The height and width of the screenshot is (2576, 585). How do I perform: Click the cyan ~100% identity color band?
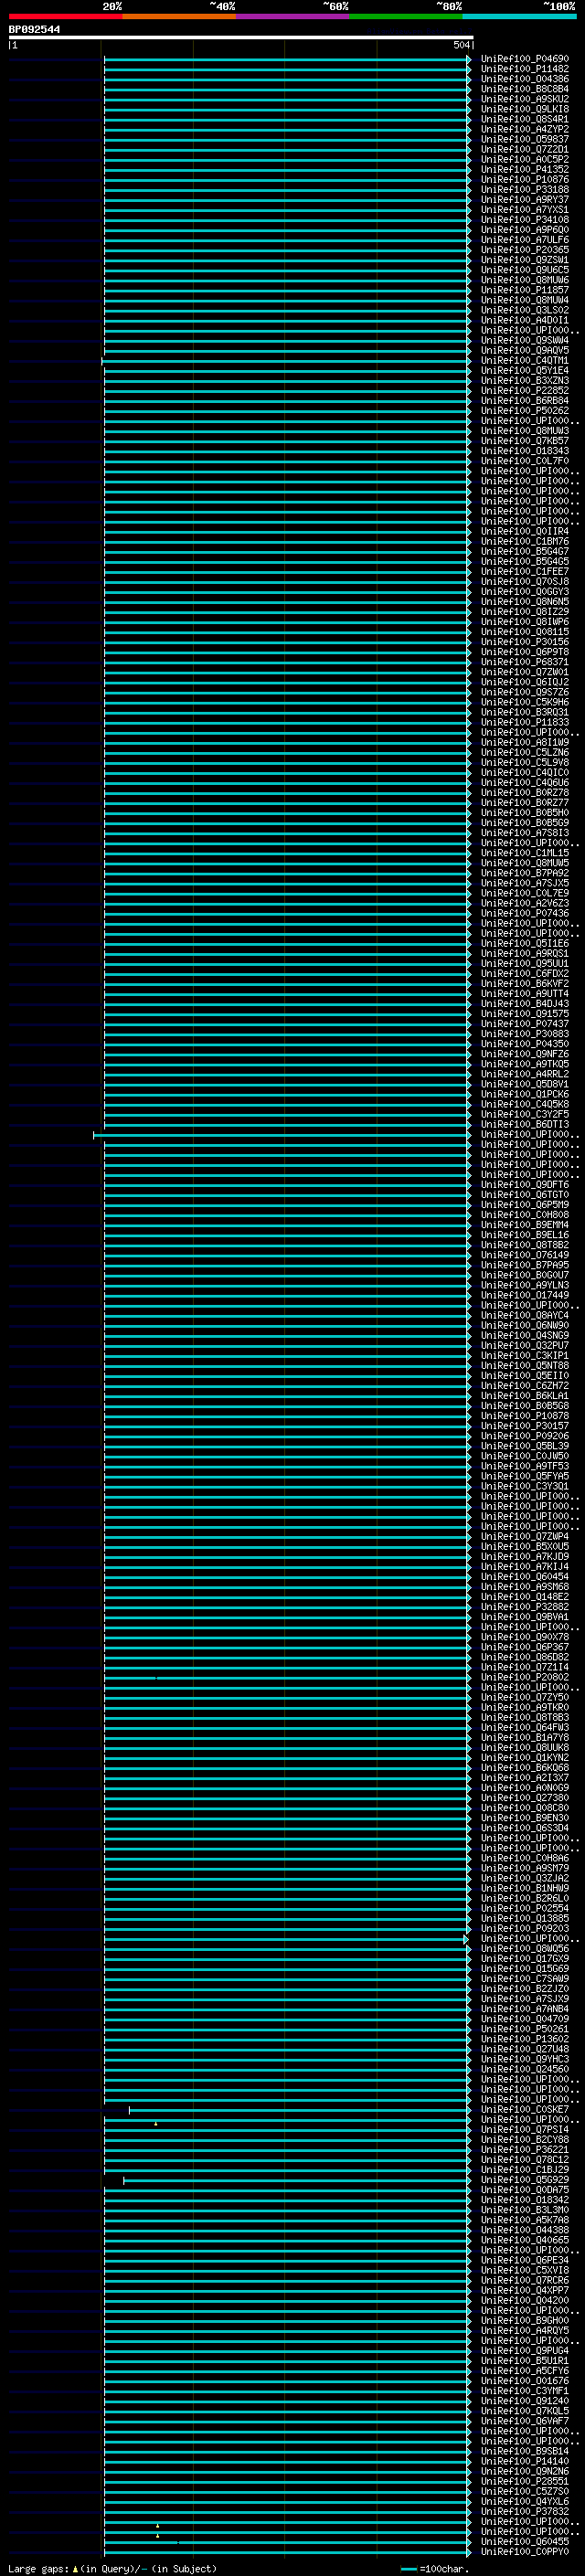pyautogui.click(x=519, y=16)
